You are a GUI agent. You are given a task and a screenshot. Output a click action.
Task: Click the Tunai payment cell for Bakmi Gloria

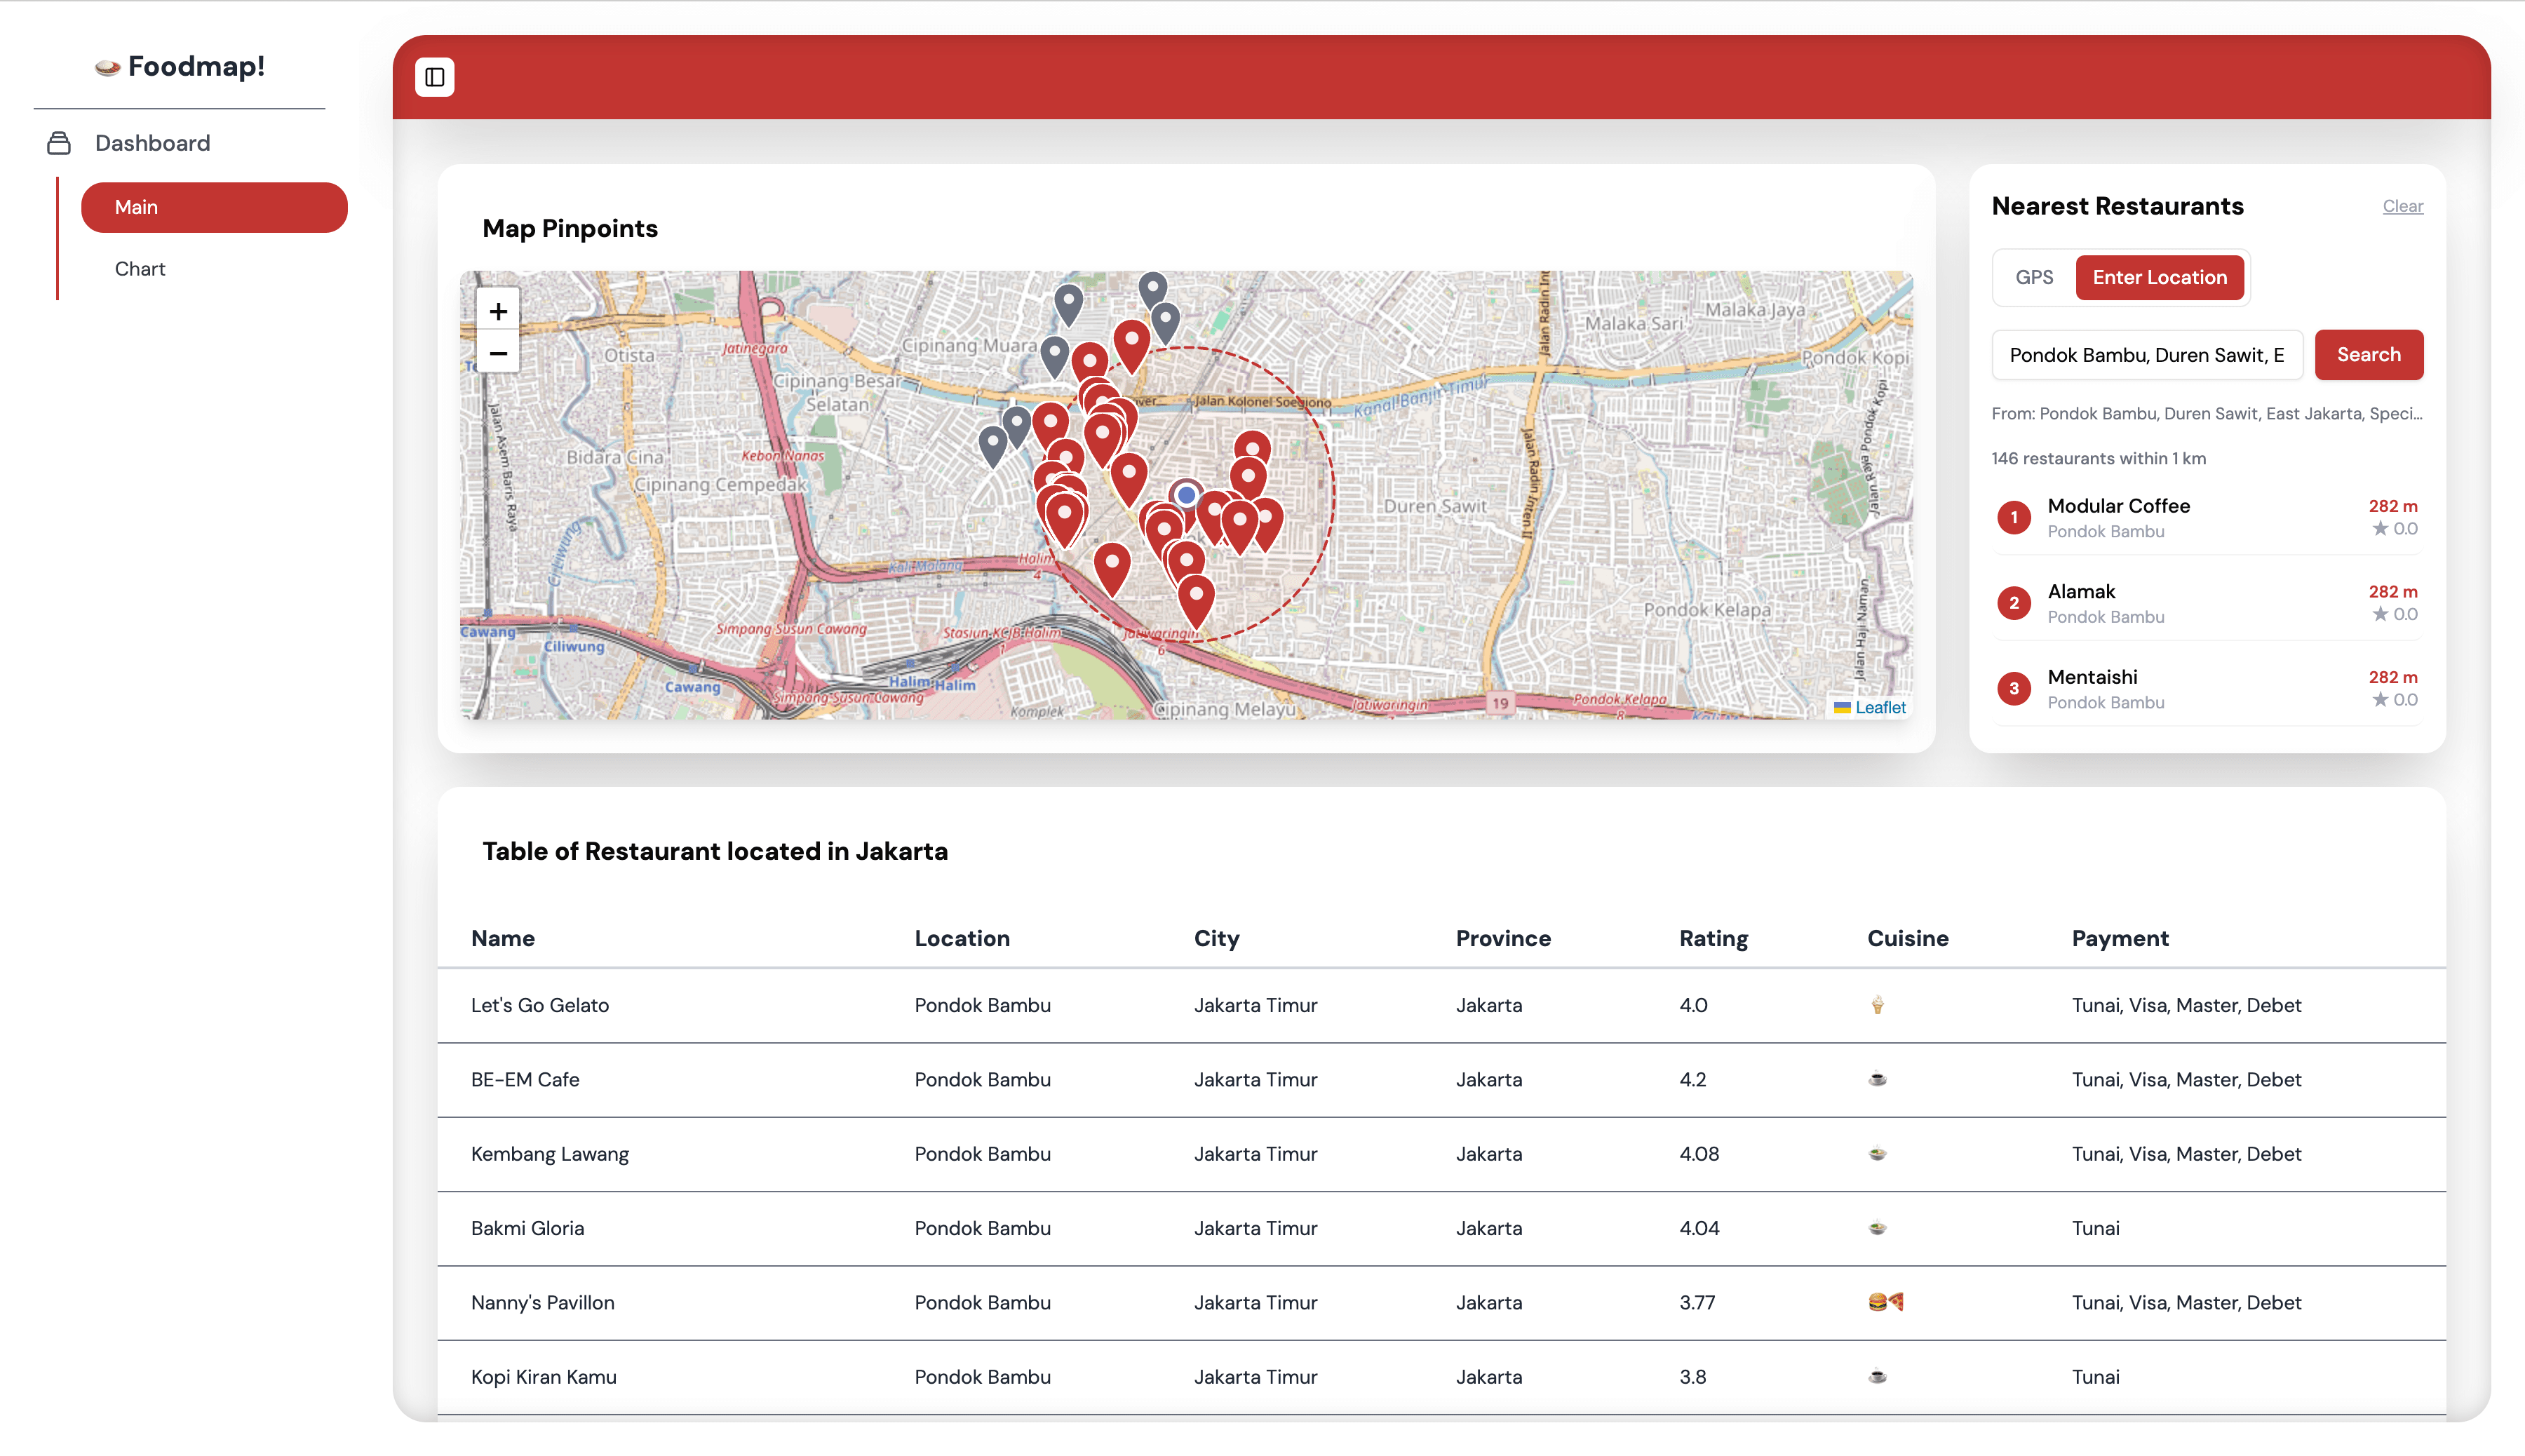tap(2095, 1228)
